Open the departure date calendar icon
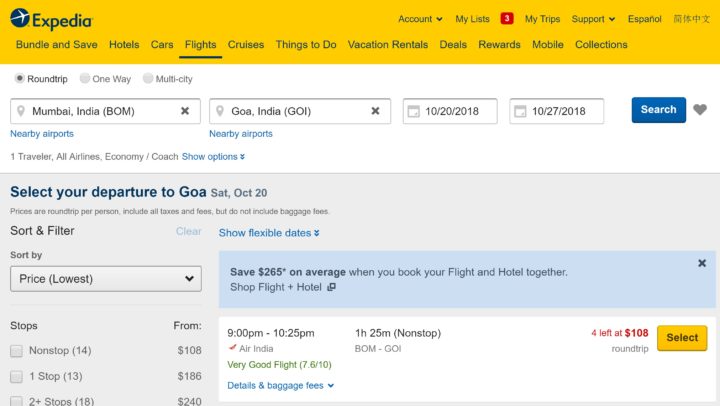Image resolution: width=720 pixels, height=406 pixels. click(x=413, y=111)
